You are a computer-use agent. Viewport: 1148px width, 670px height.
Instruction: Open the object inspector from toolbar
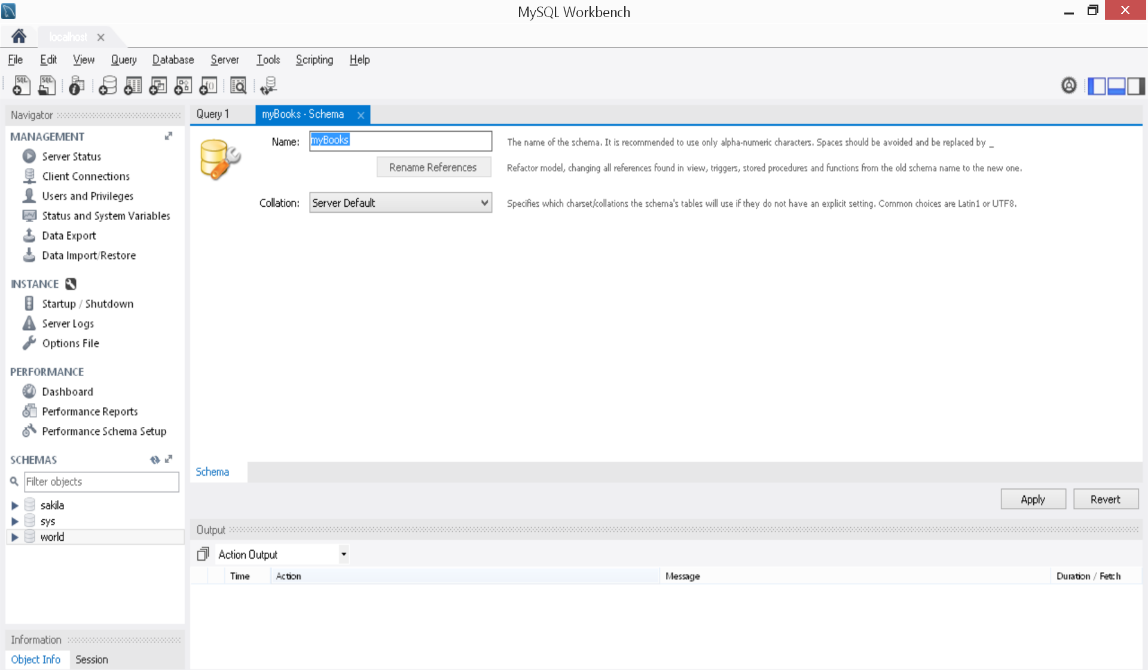76,86
